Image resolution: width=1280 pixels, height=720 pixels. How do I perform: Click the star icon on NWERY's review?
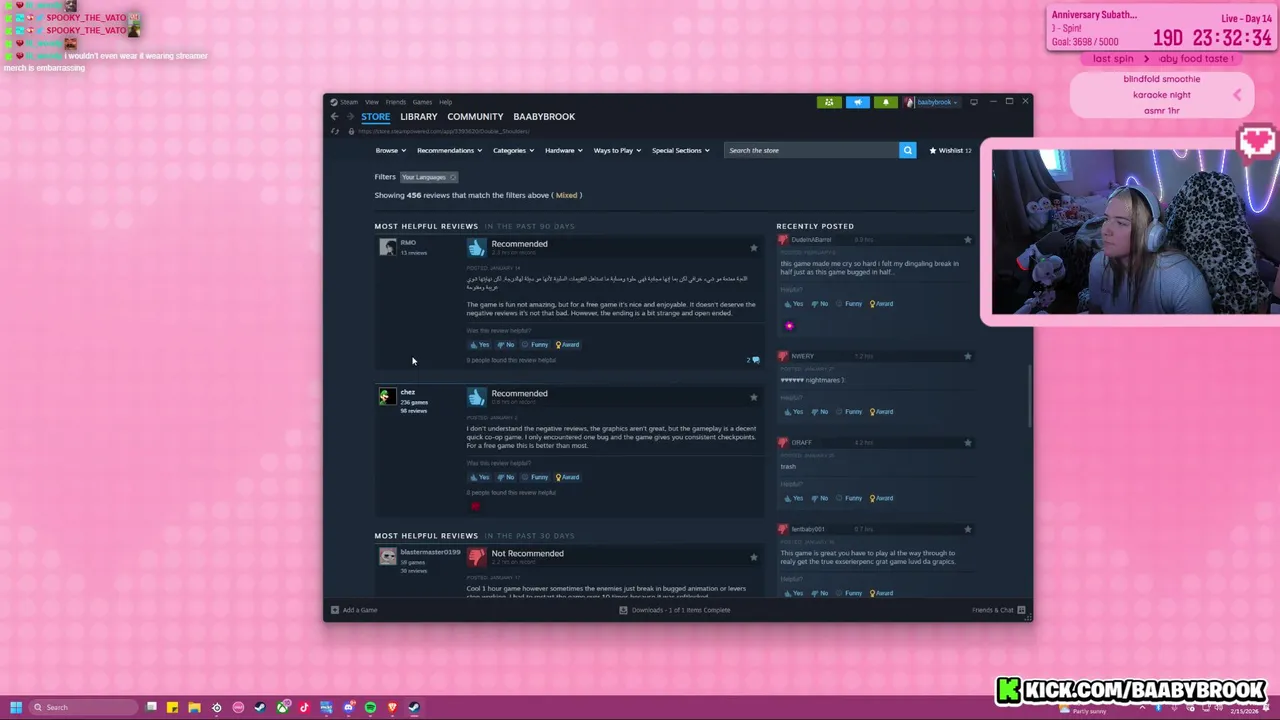click(967, 356)
